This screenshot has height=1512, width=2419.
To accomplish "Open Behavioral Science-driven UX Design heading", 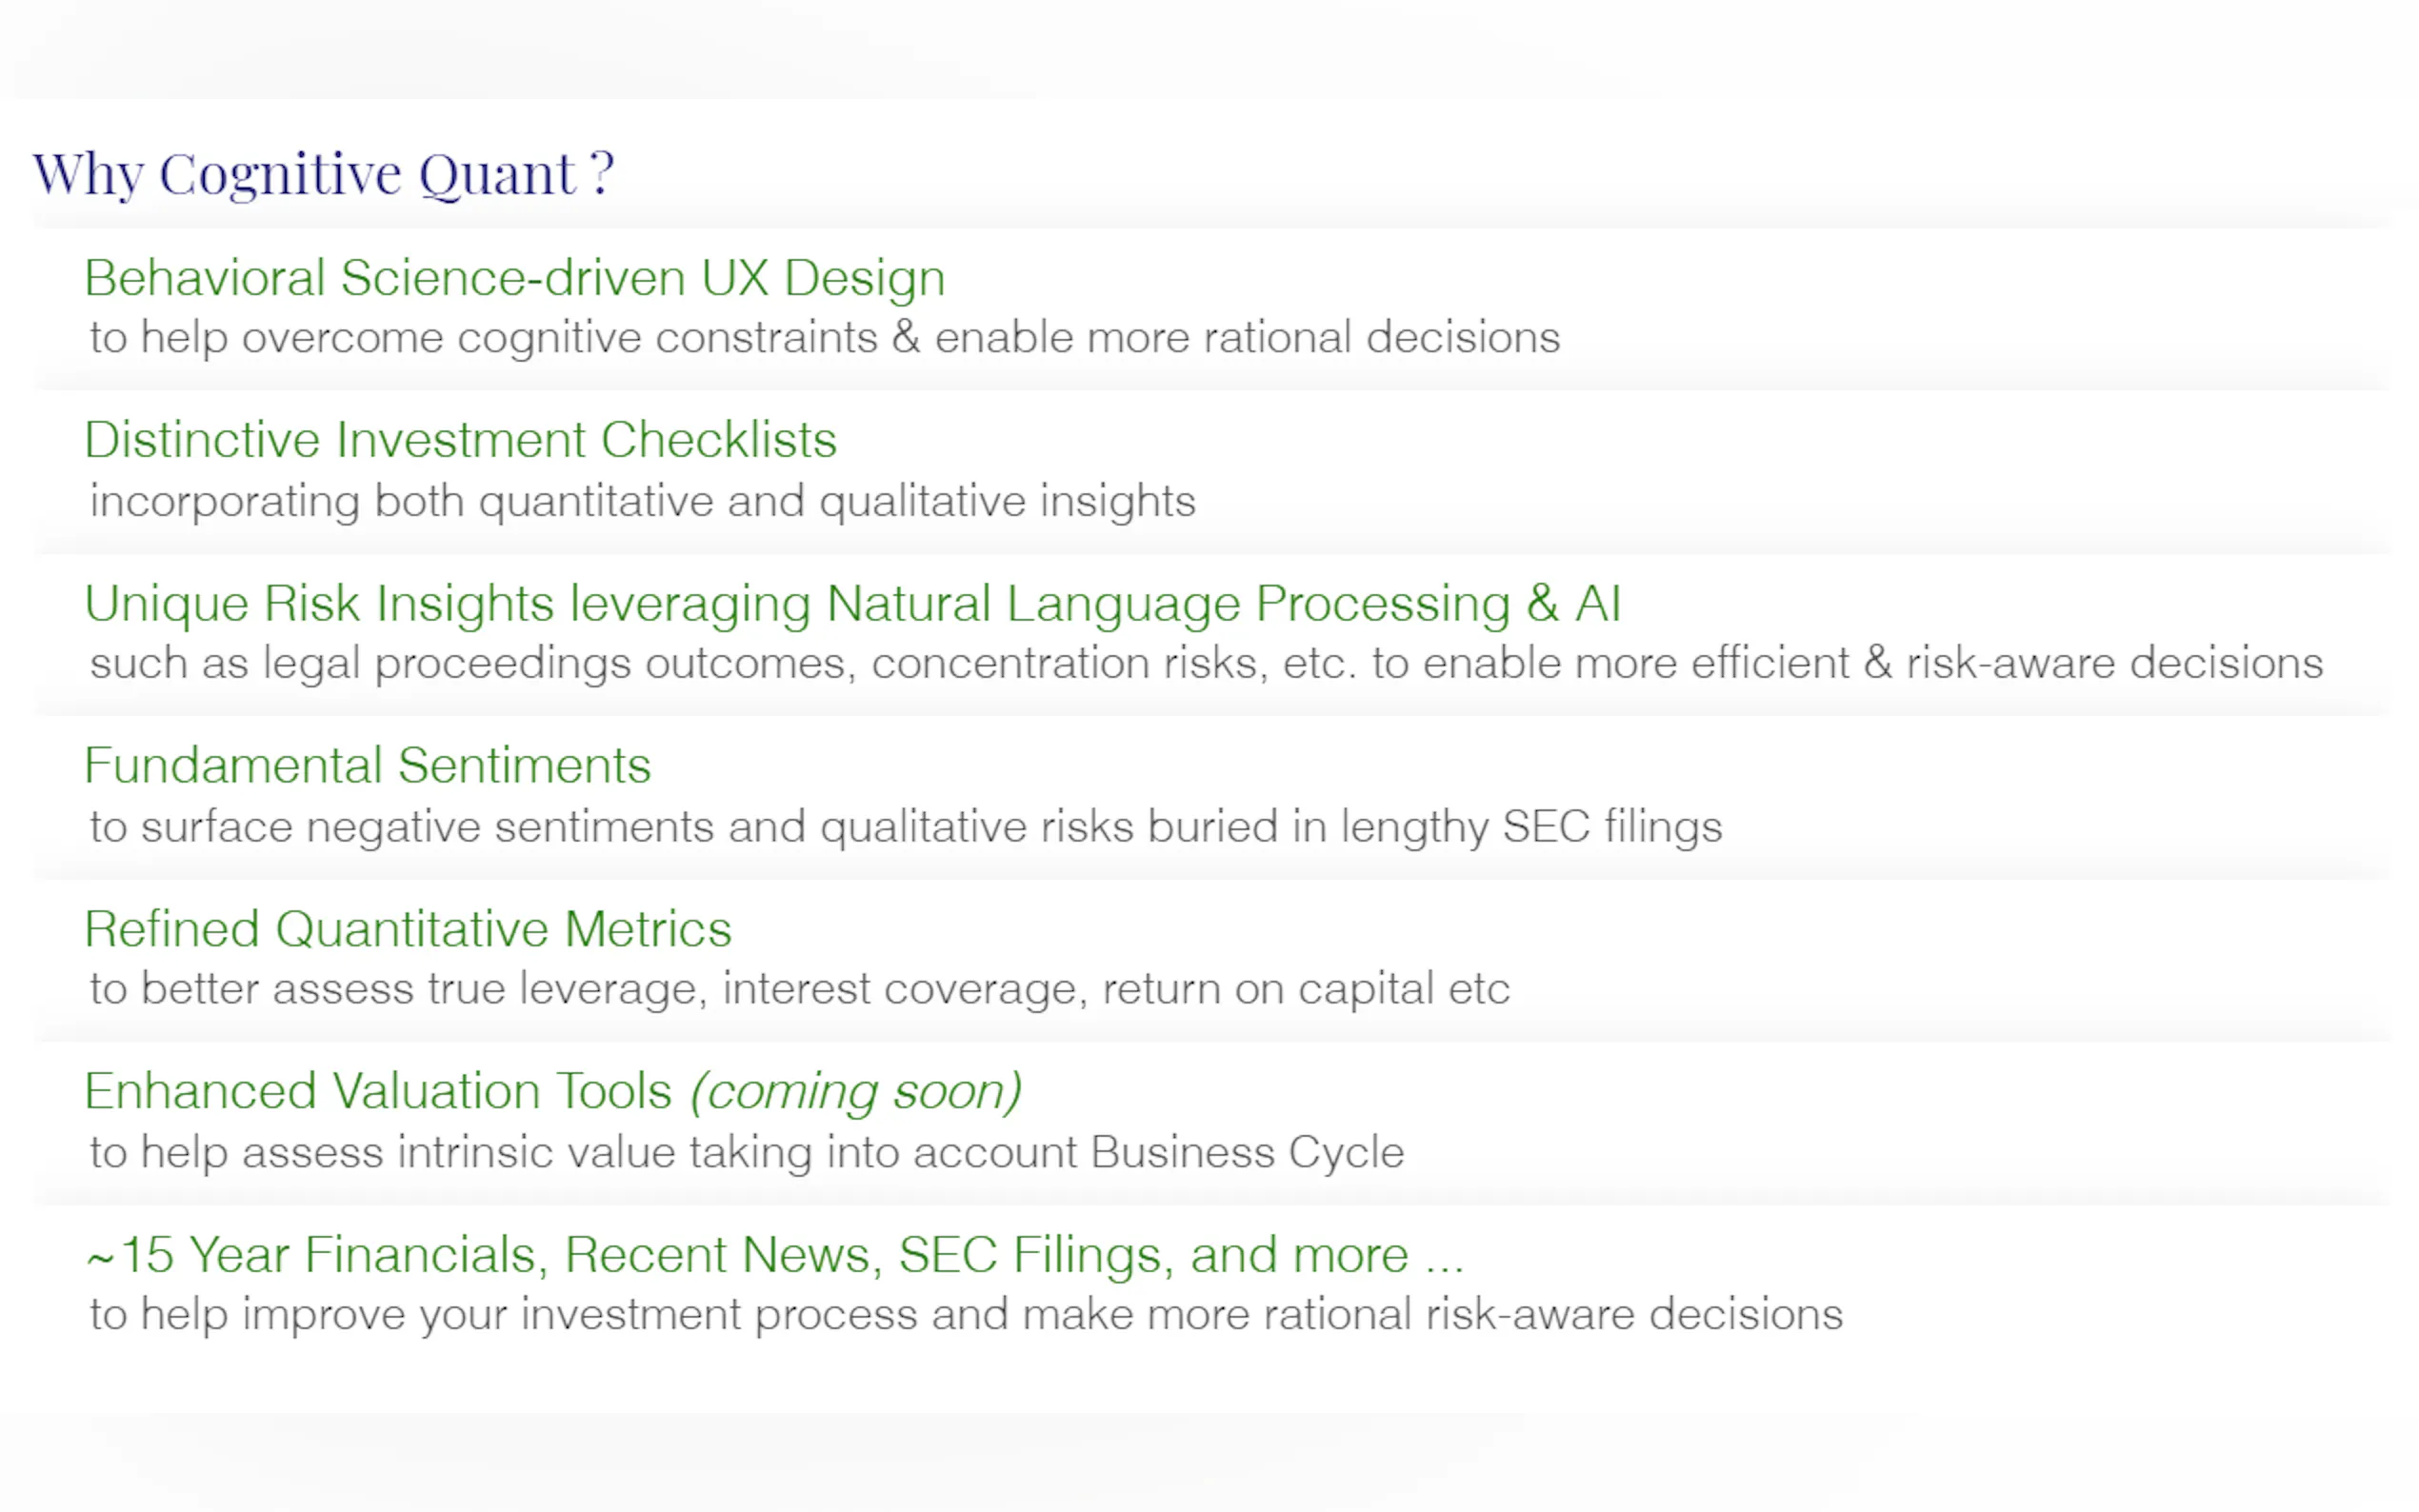I will tap(514, 278).
